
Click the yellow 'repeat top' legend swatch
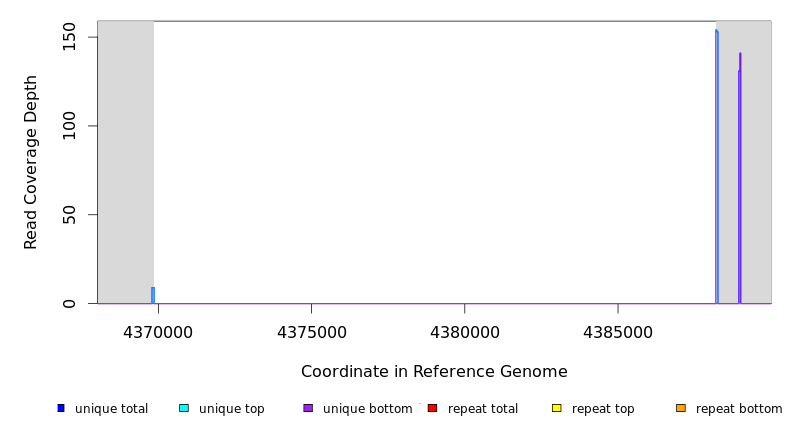pos(557,408)
